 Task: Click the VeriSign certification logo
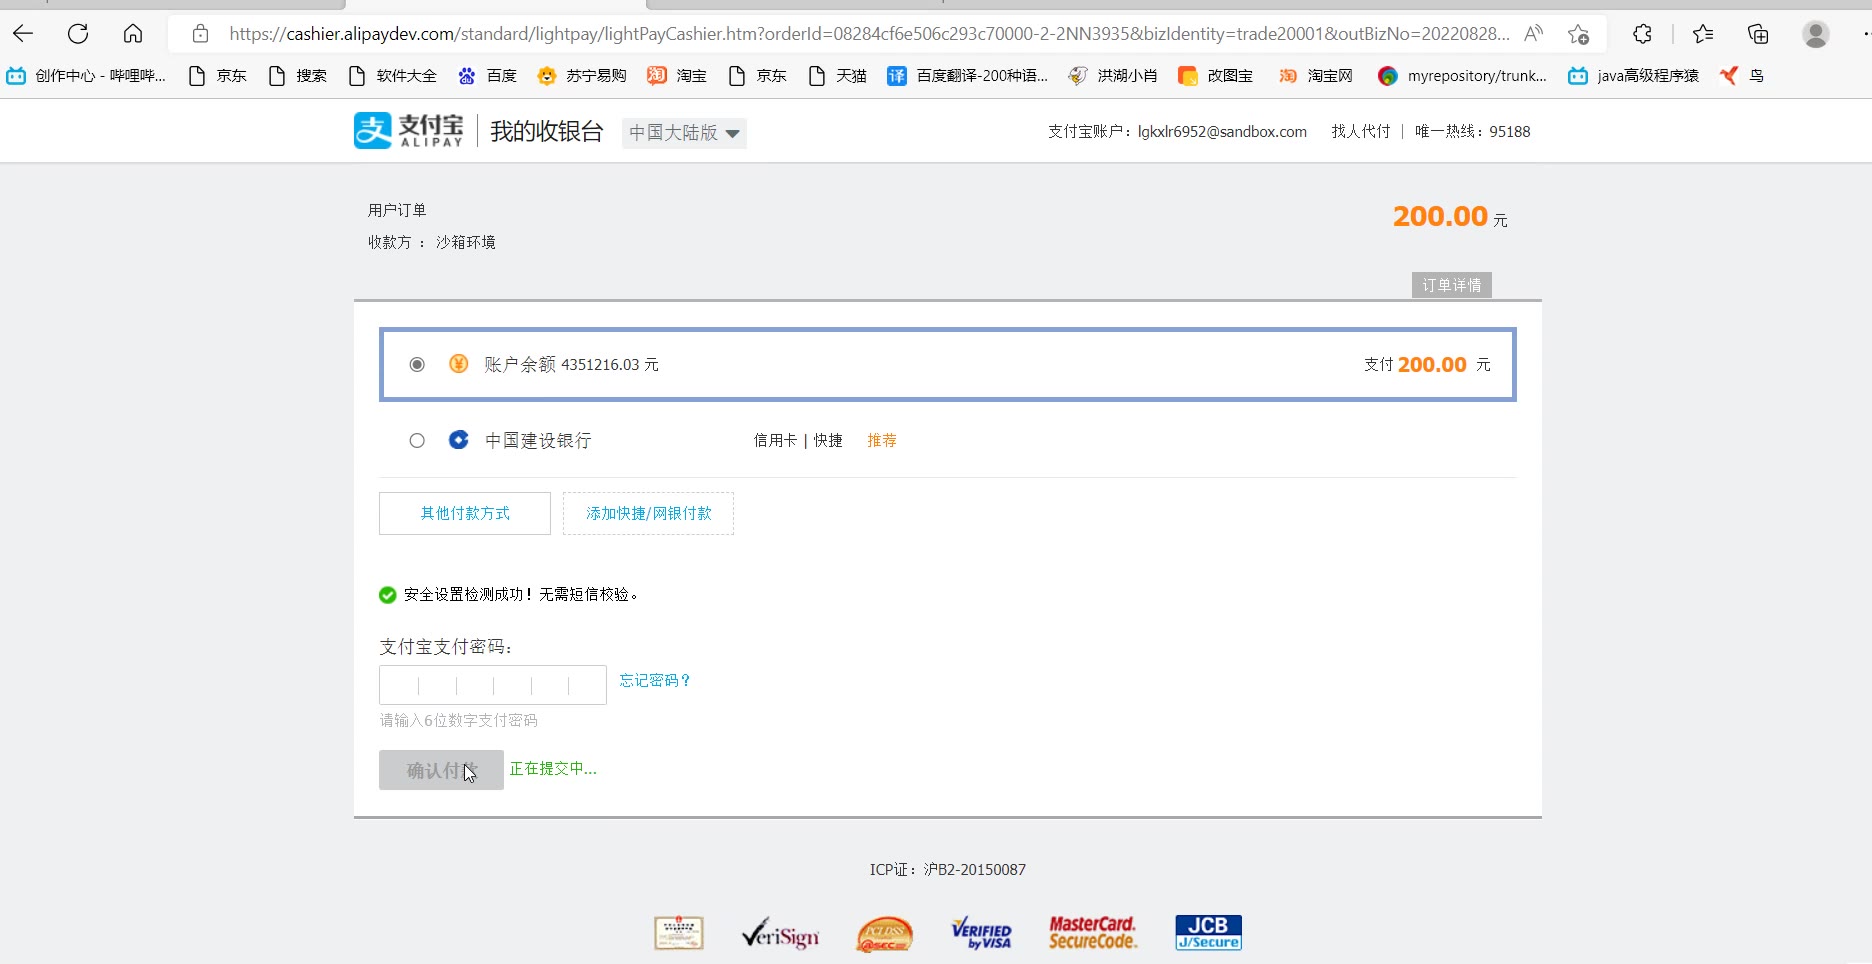coord(780,934)
